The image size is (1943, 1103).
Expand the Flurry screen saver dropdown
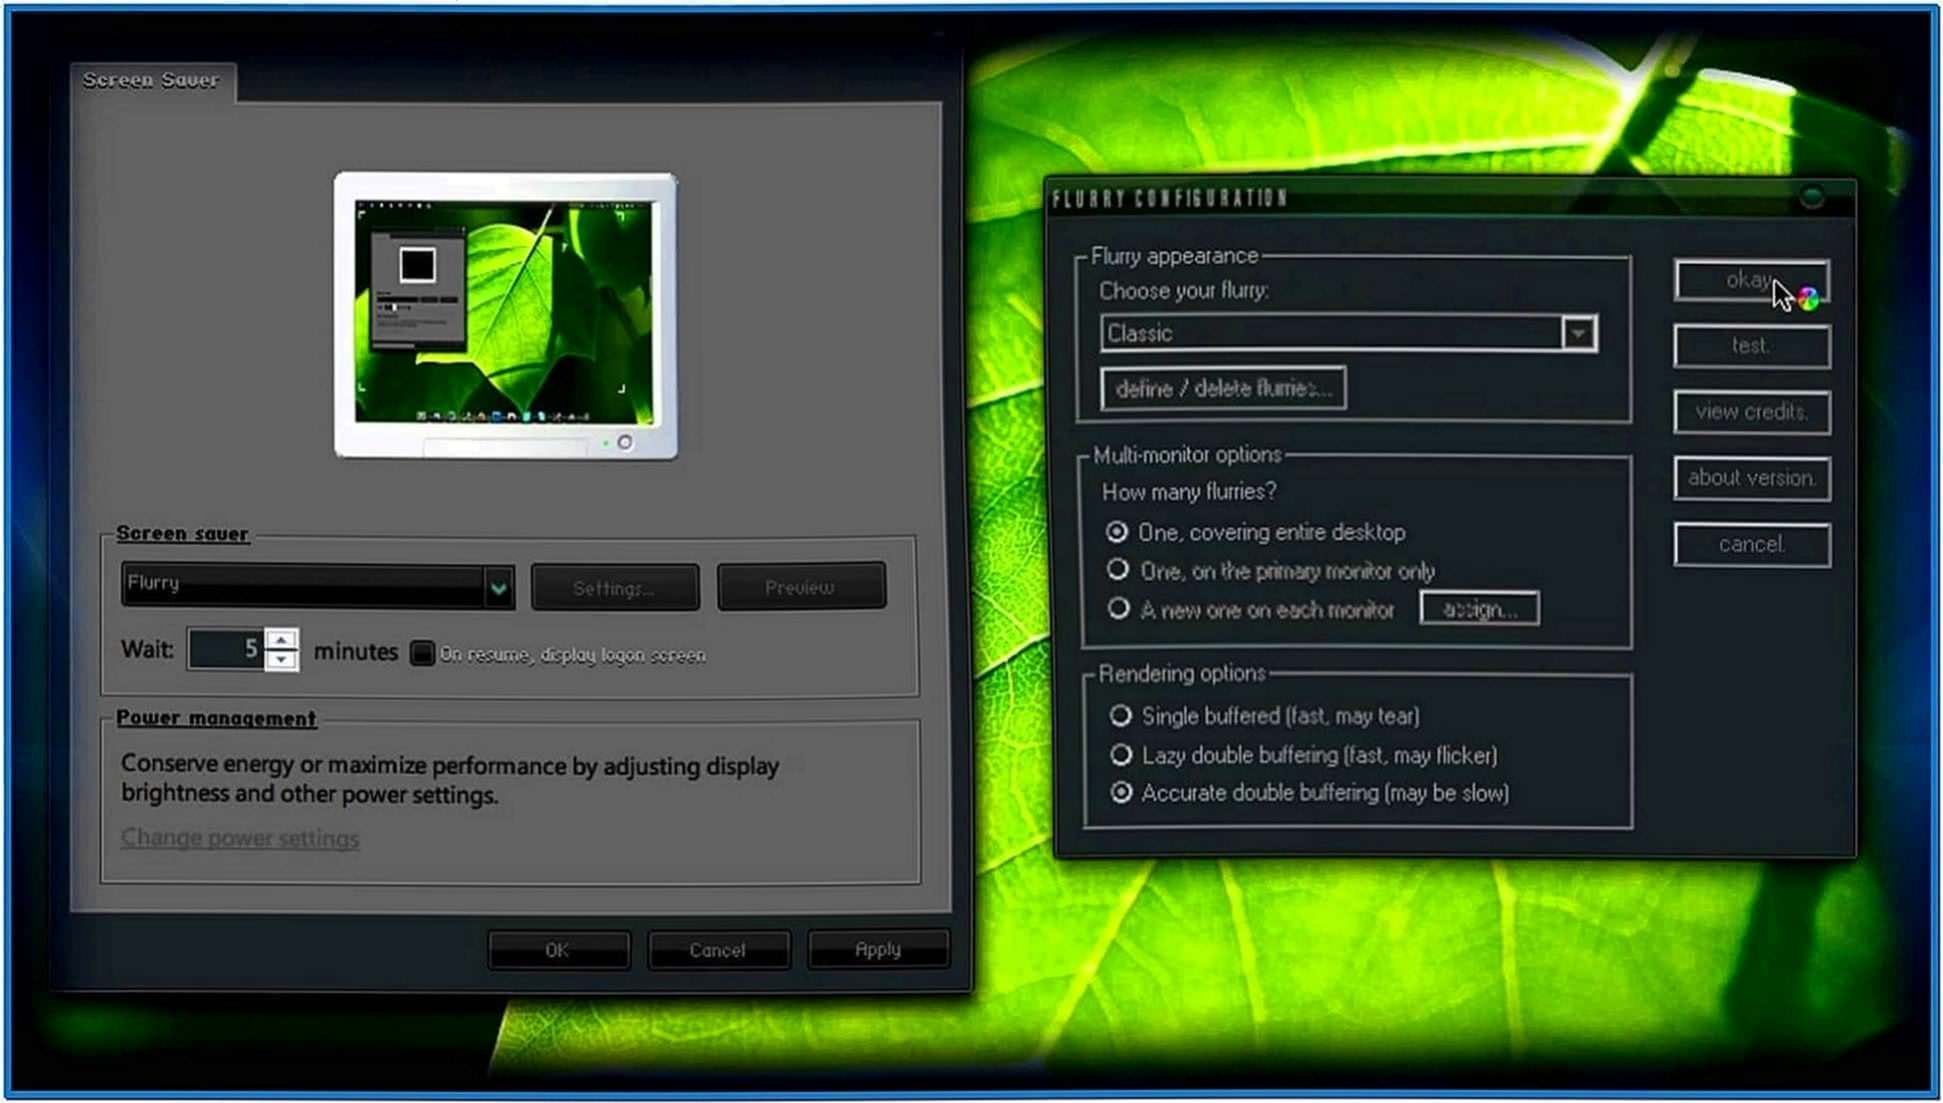click(x=498, y=588)
